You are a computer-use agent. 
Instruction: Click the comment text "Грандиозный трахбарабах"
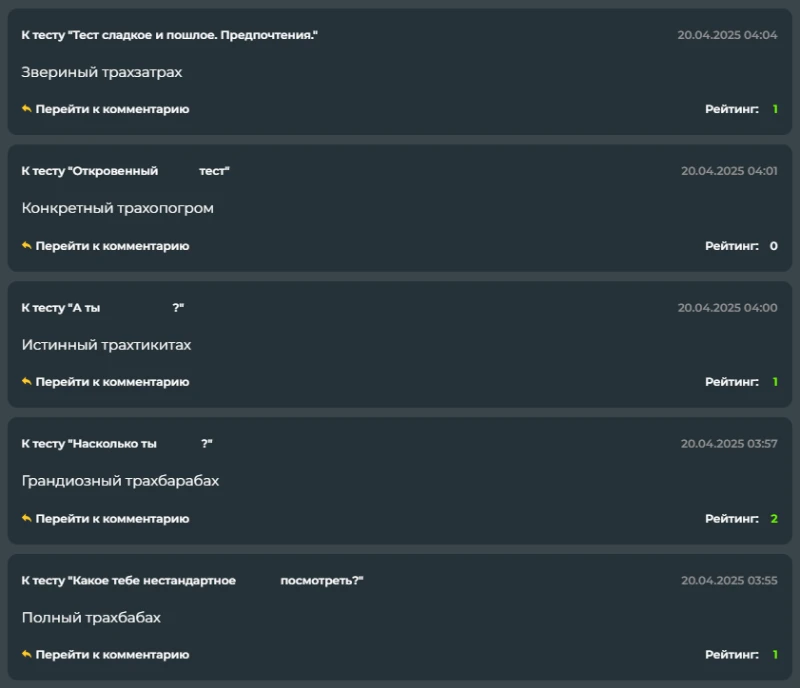(120, 481)
